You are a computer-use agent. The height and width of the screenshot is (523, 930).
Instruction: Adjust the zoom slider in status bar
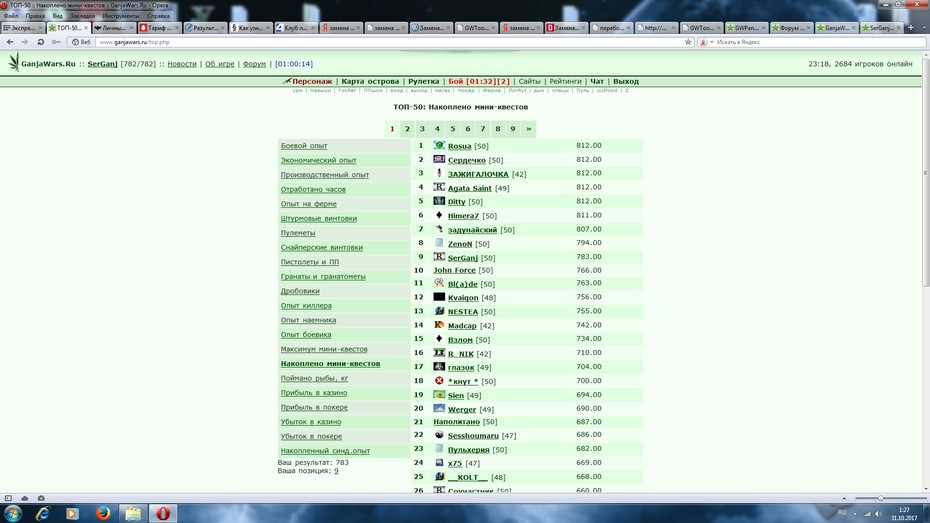tap(881, 498)
